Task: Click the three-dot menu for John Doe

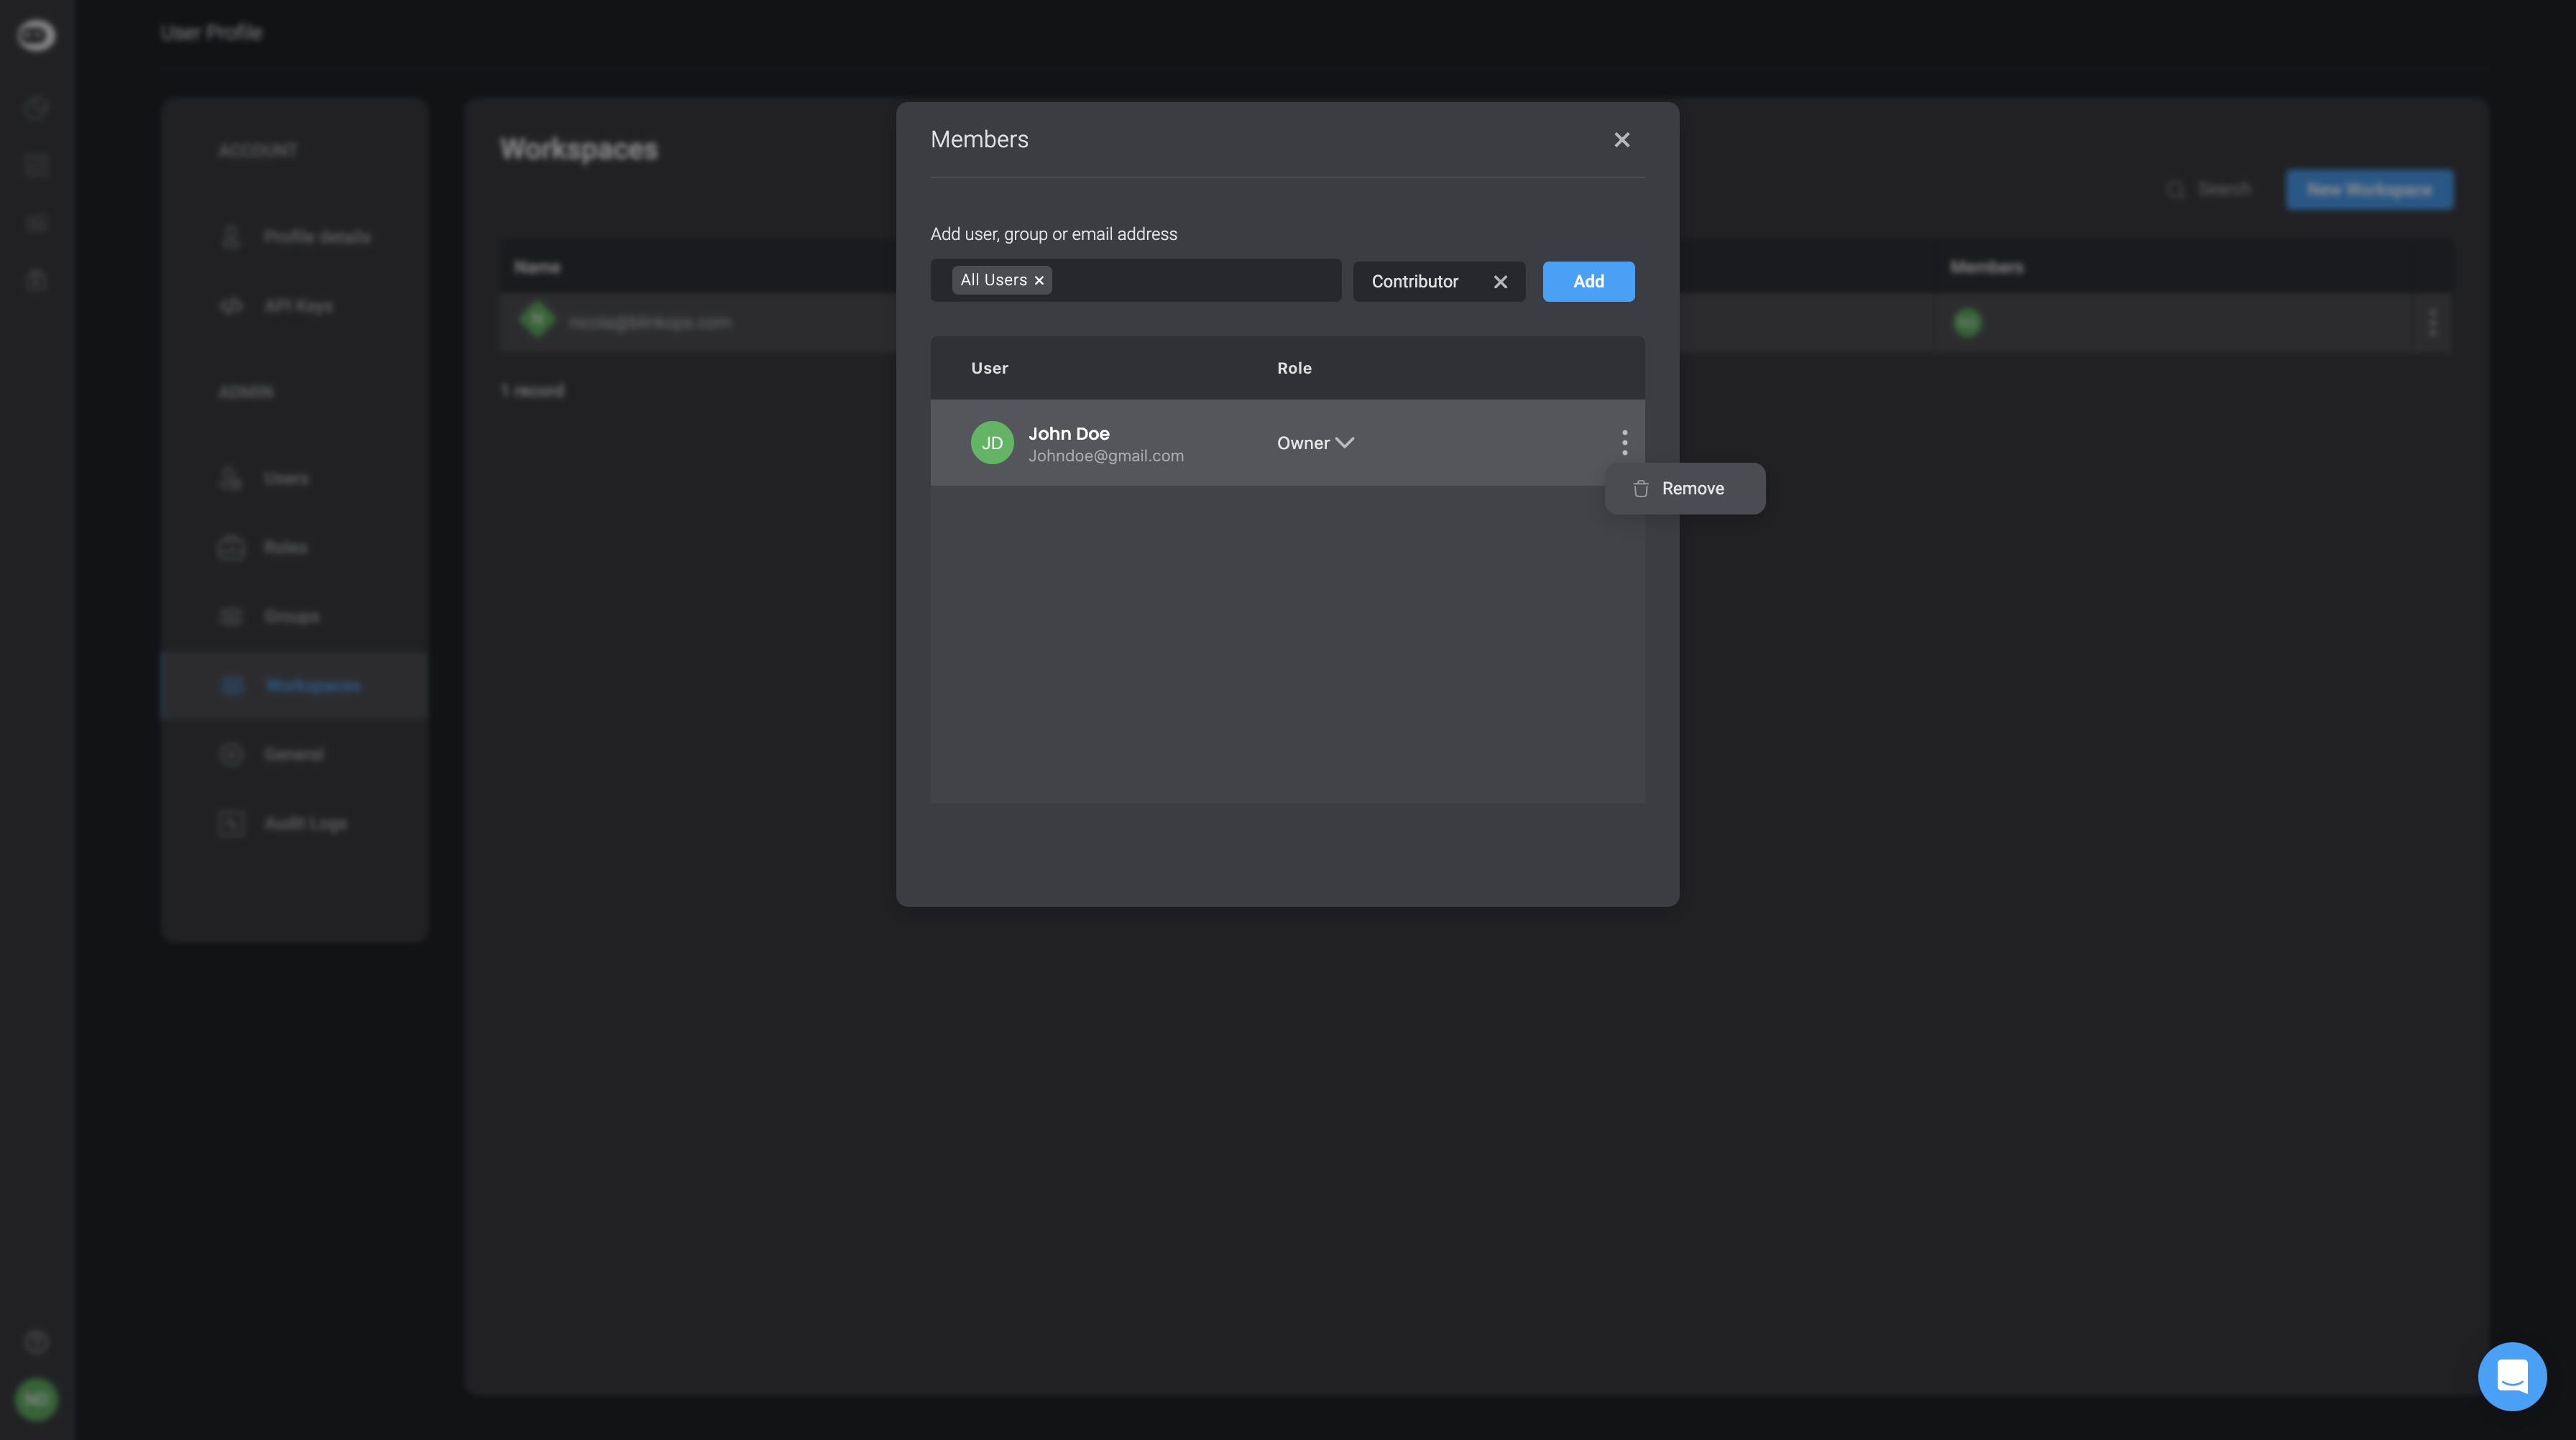Action: tap(1624, 442)
